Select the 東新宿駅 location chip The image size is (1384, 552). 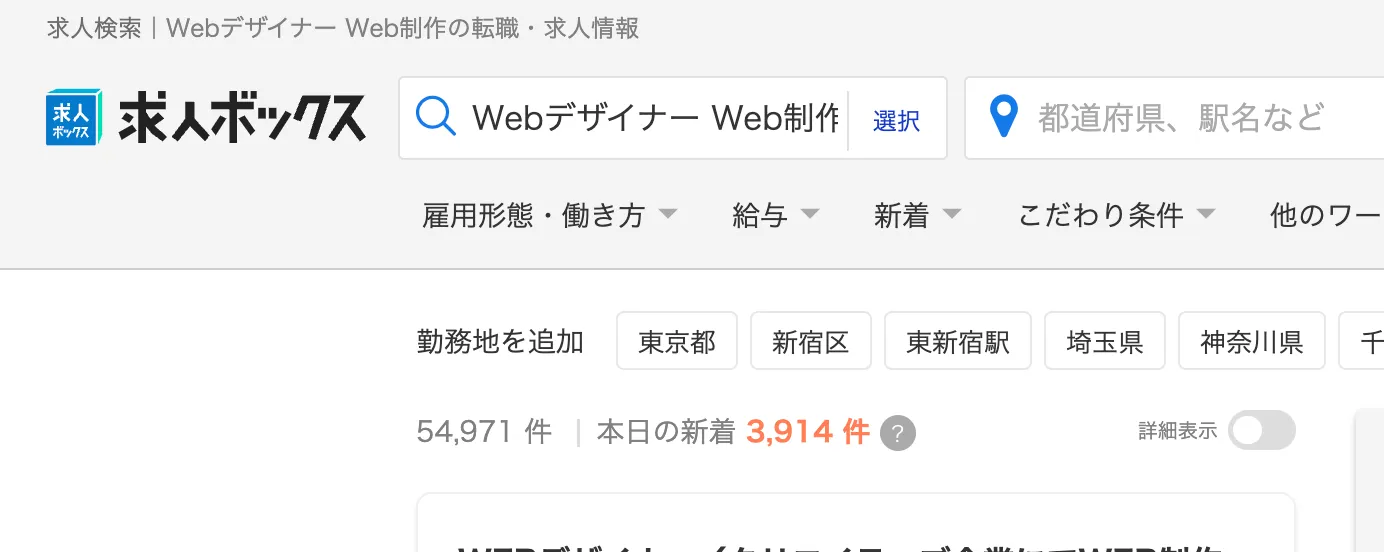click(958, 341)
